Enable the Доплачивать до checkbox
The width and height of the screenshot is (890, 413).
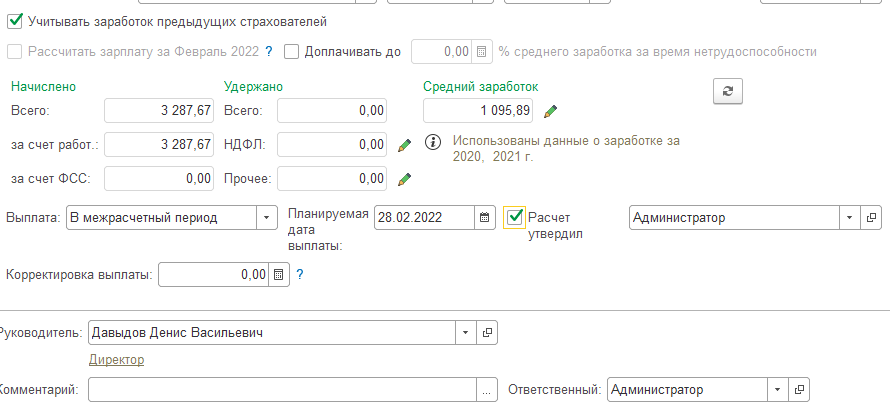tap(292, 51)
